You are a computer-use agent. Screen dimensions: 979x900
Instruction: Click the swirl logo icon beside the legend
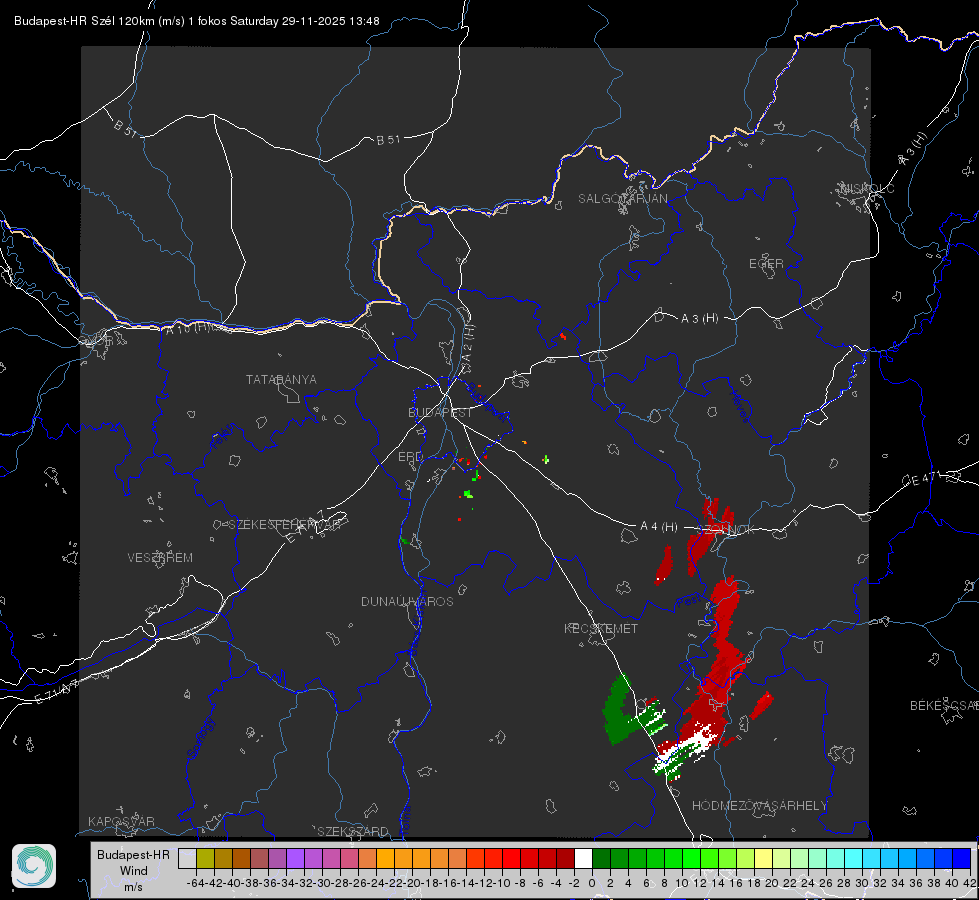coord(34,866)
